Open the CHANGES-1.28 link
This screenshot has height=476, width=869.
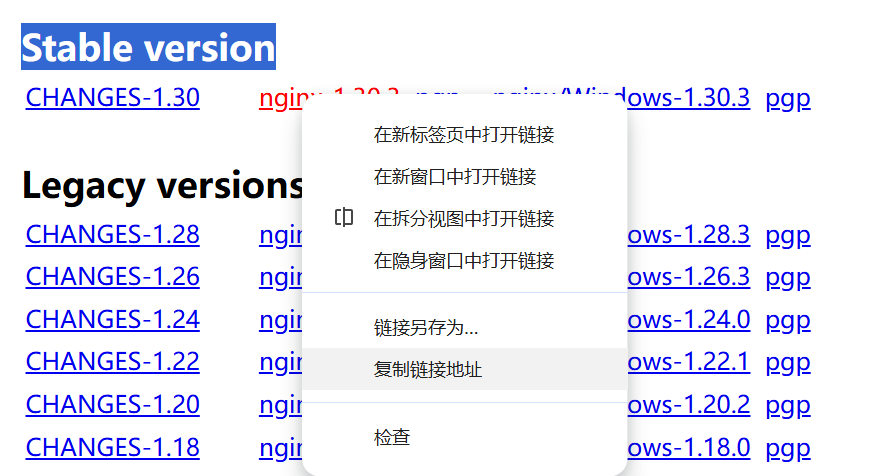(113, 235)
